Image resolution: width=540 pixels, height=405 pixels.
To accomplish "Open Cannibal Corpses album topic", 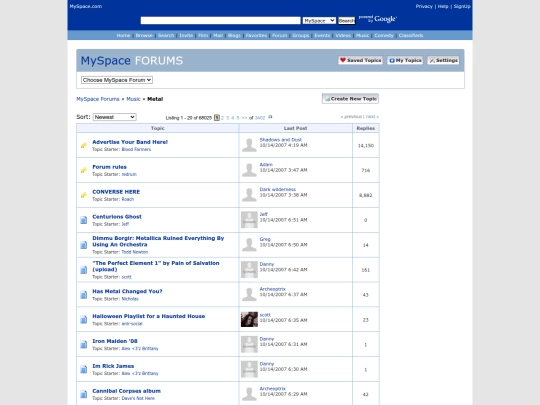I will (x=126, y=391).
